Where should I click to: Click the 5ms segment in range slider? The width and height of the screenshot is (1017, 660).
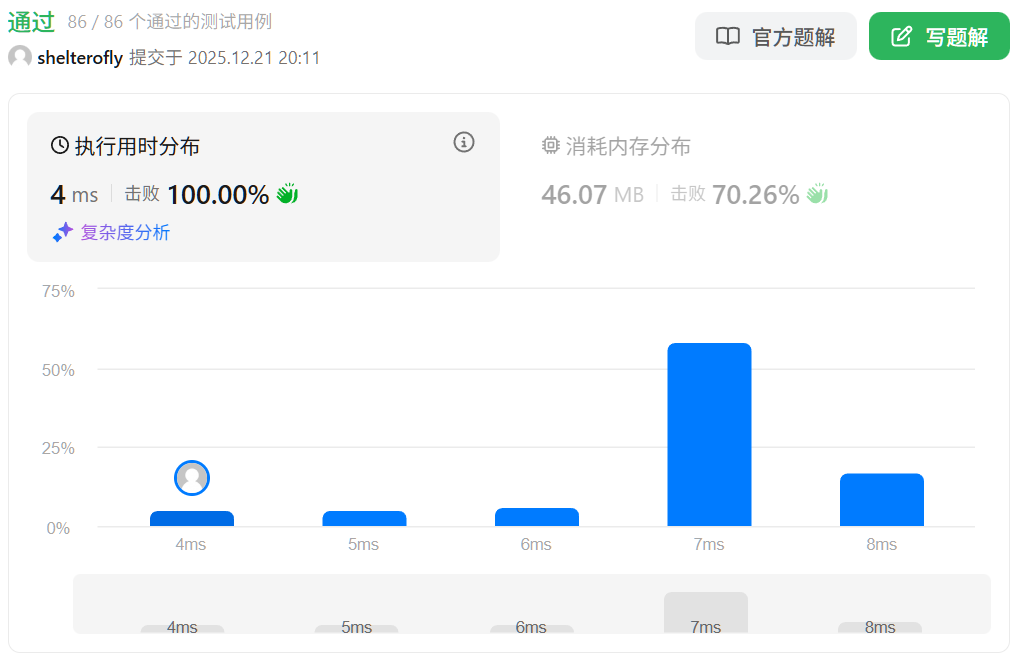click(356, 628)
